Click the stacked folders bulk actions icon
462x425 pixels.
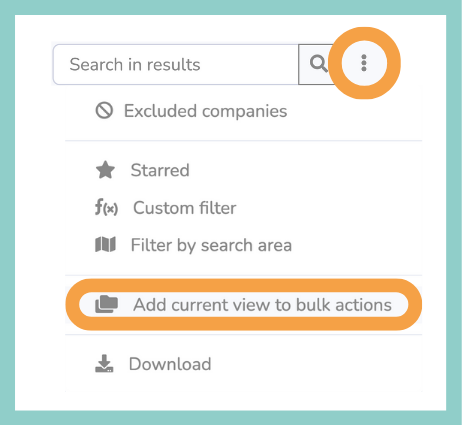[x=106, y=304]
